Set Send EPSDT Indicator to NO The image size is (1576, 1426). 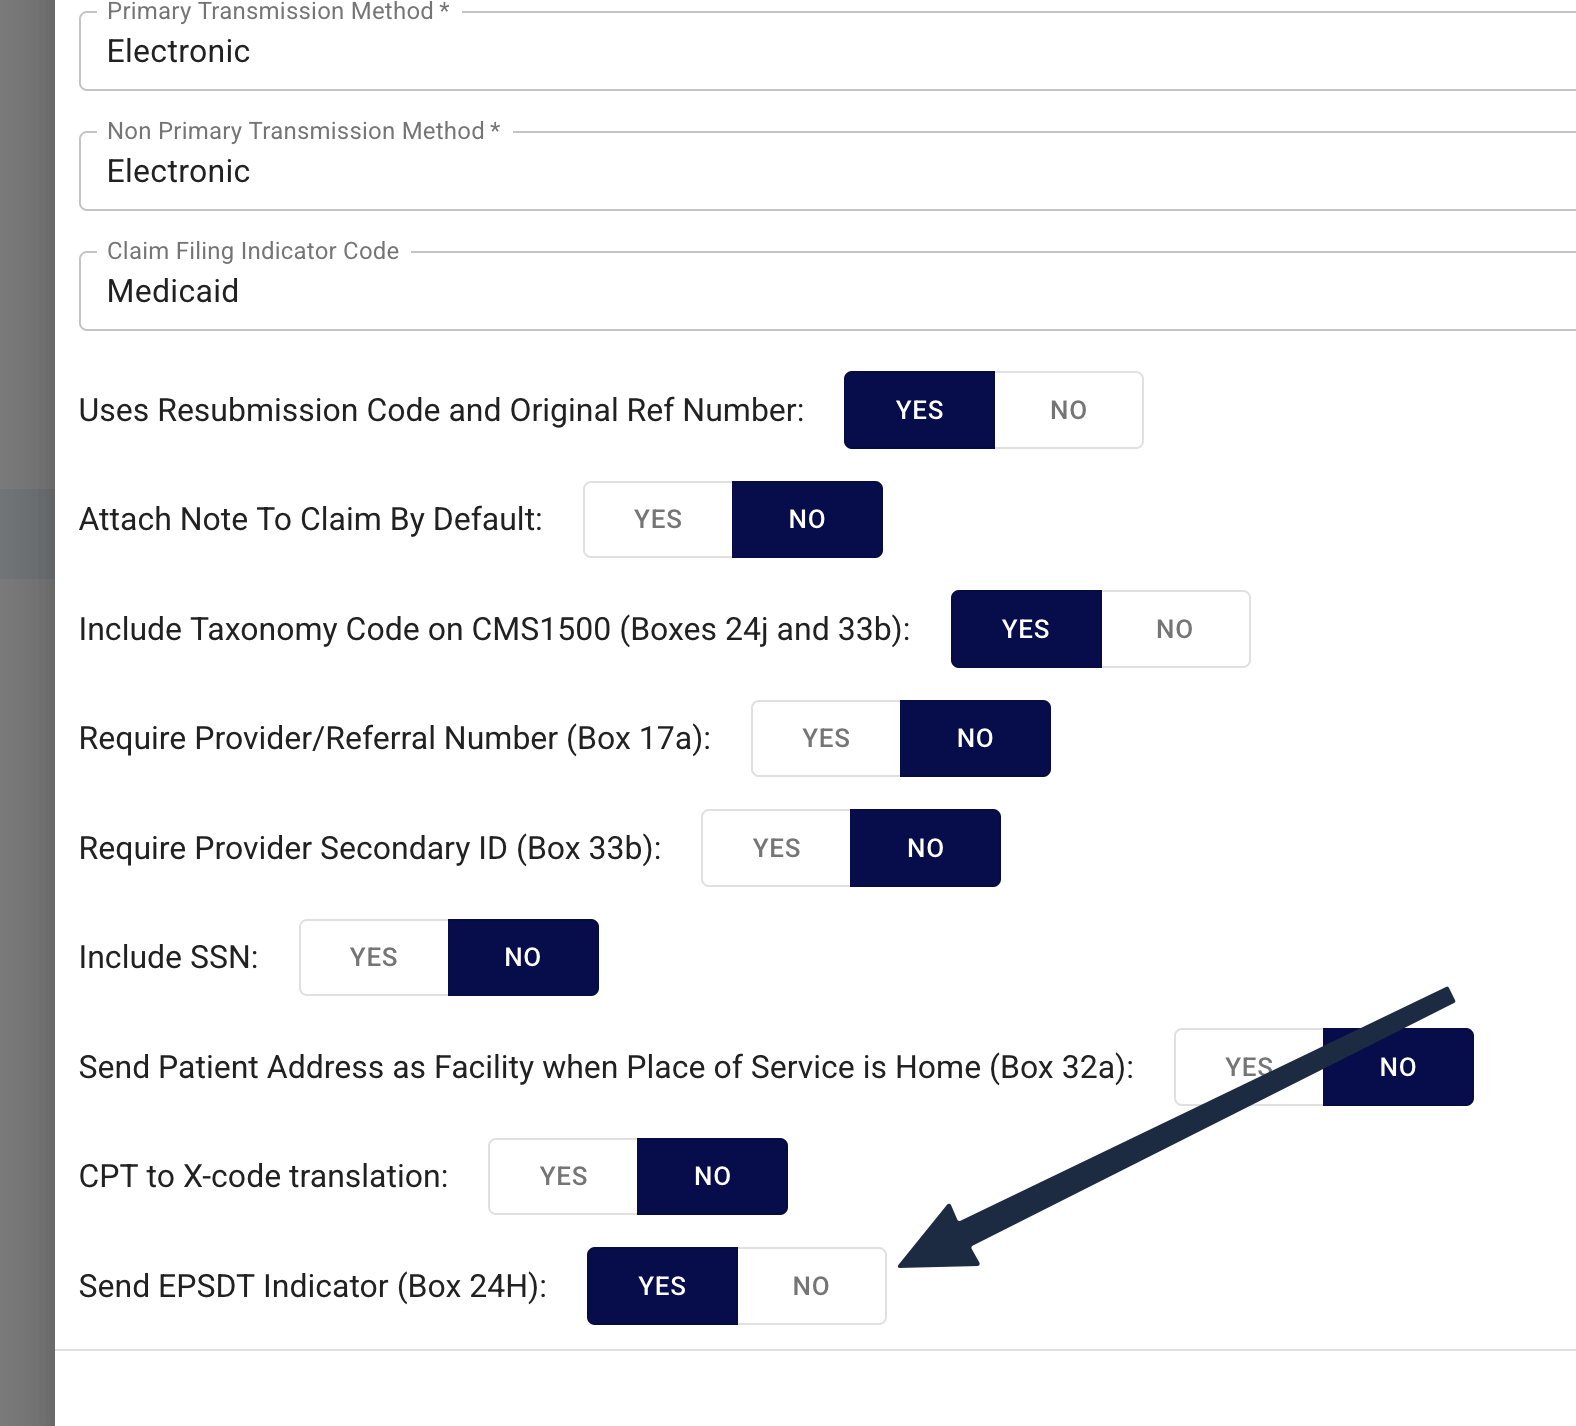[x=811, y=1286]
